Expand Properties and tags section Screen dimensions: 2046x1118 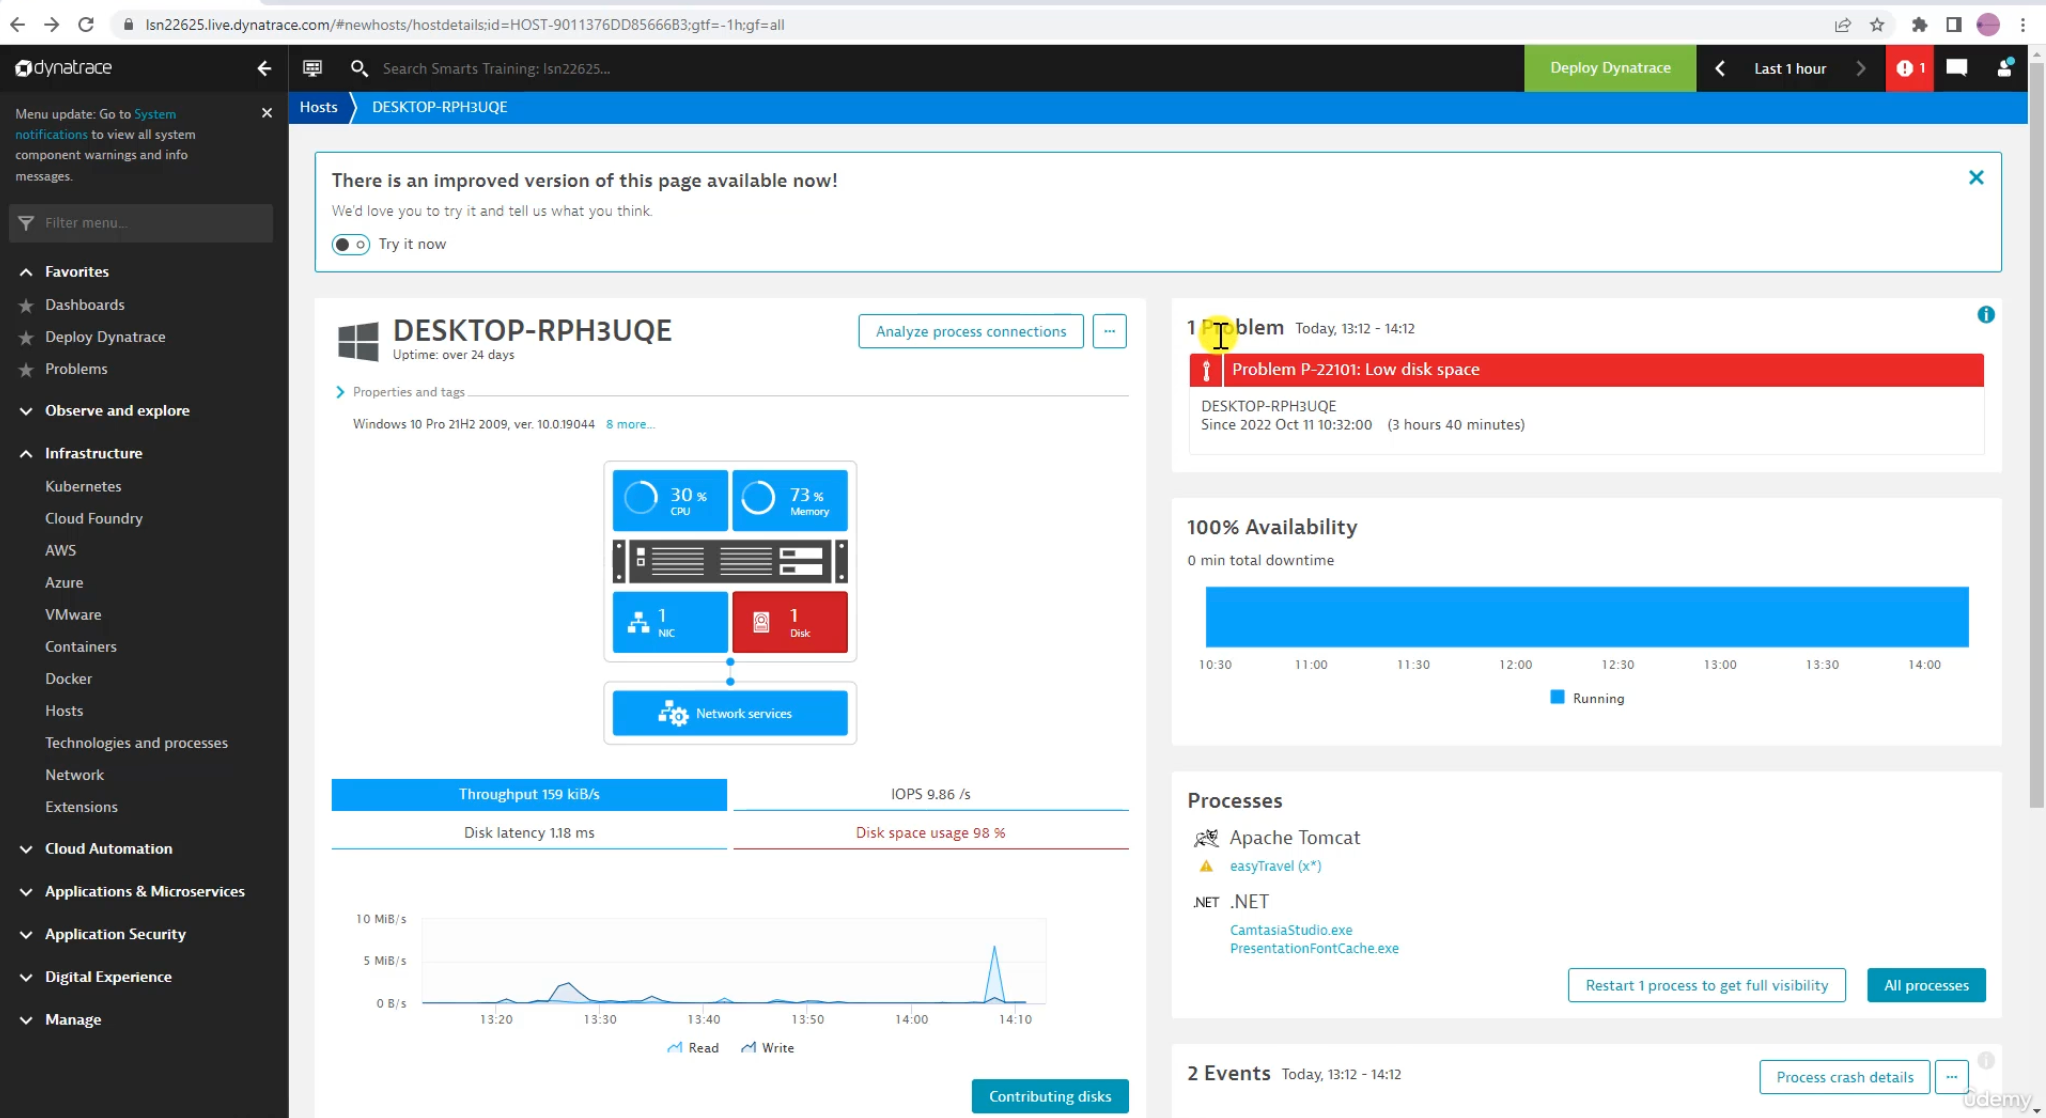pos(400,392)
